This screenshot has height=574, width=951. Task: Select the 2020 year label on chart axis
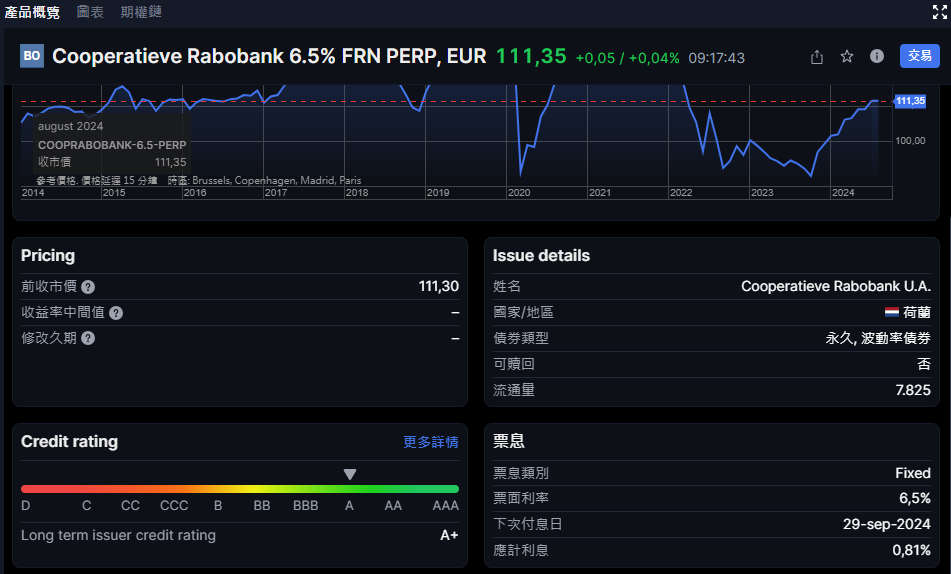click(519, 192)
